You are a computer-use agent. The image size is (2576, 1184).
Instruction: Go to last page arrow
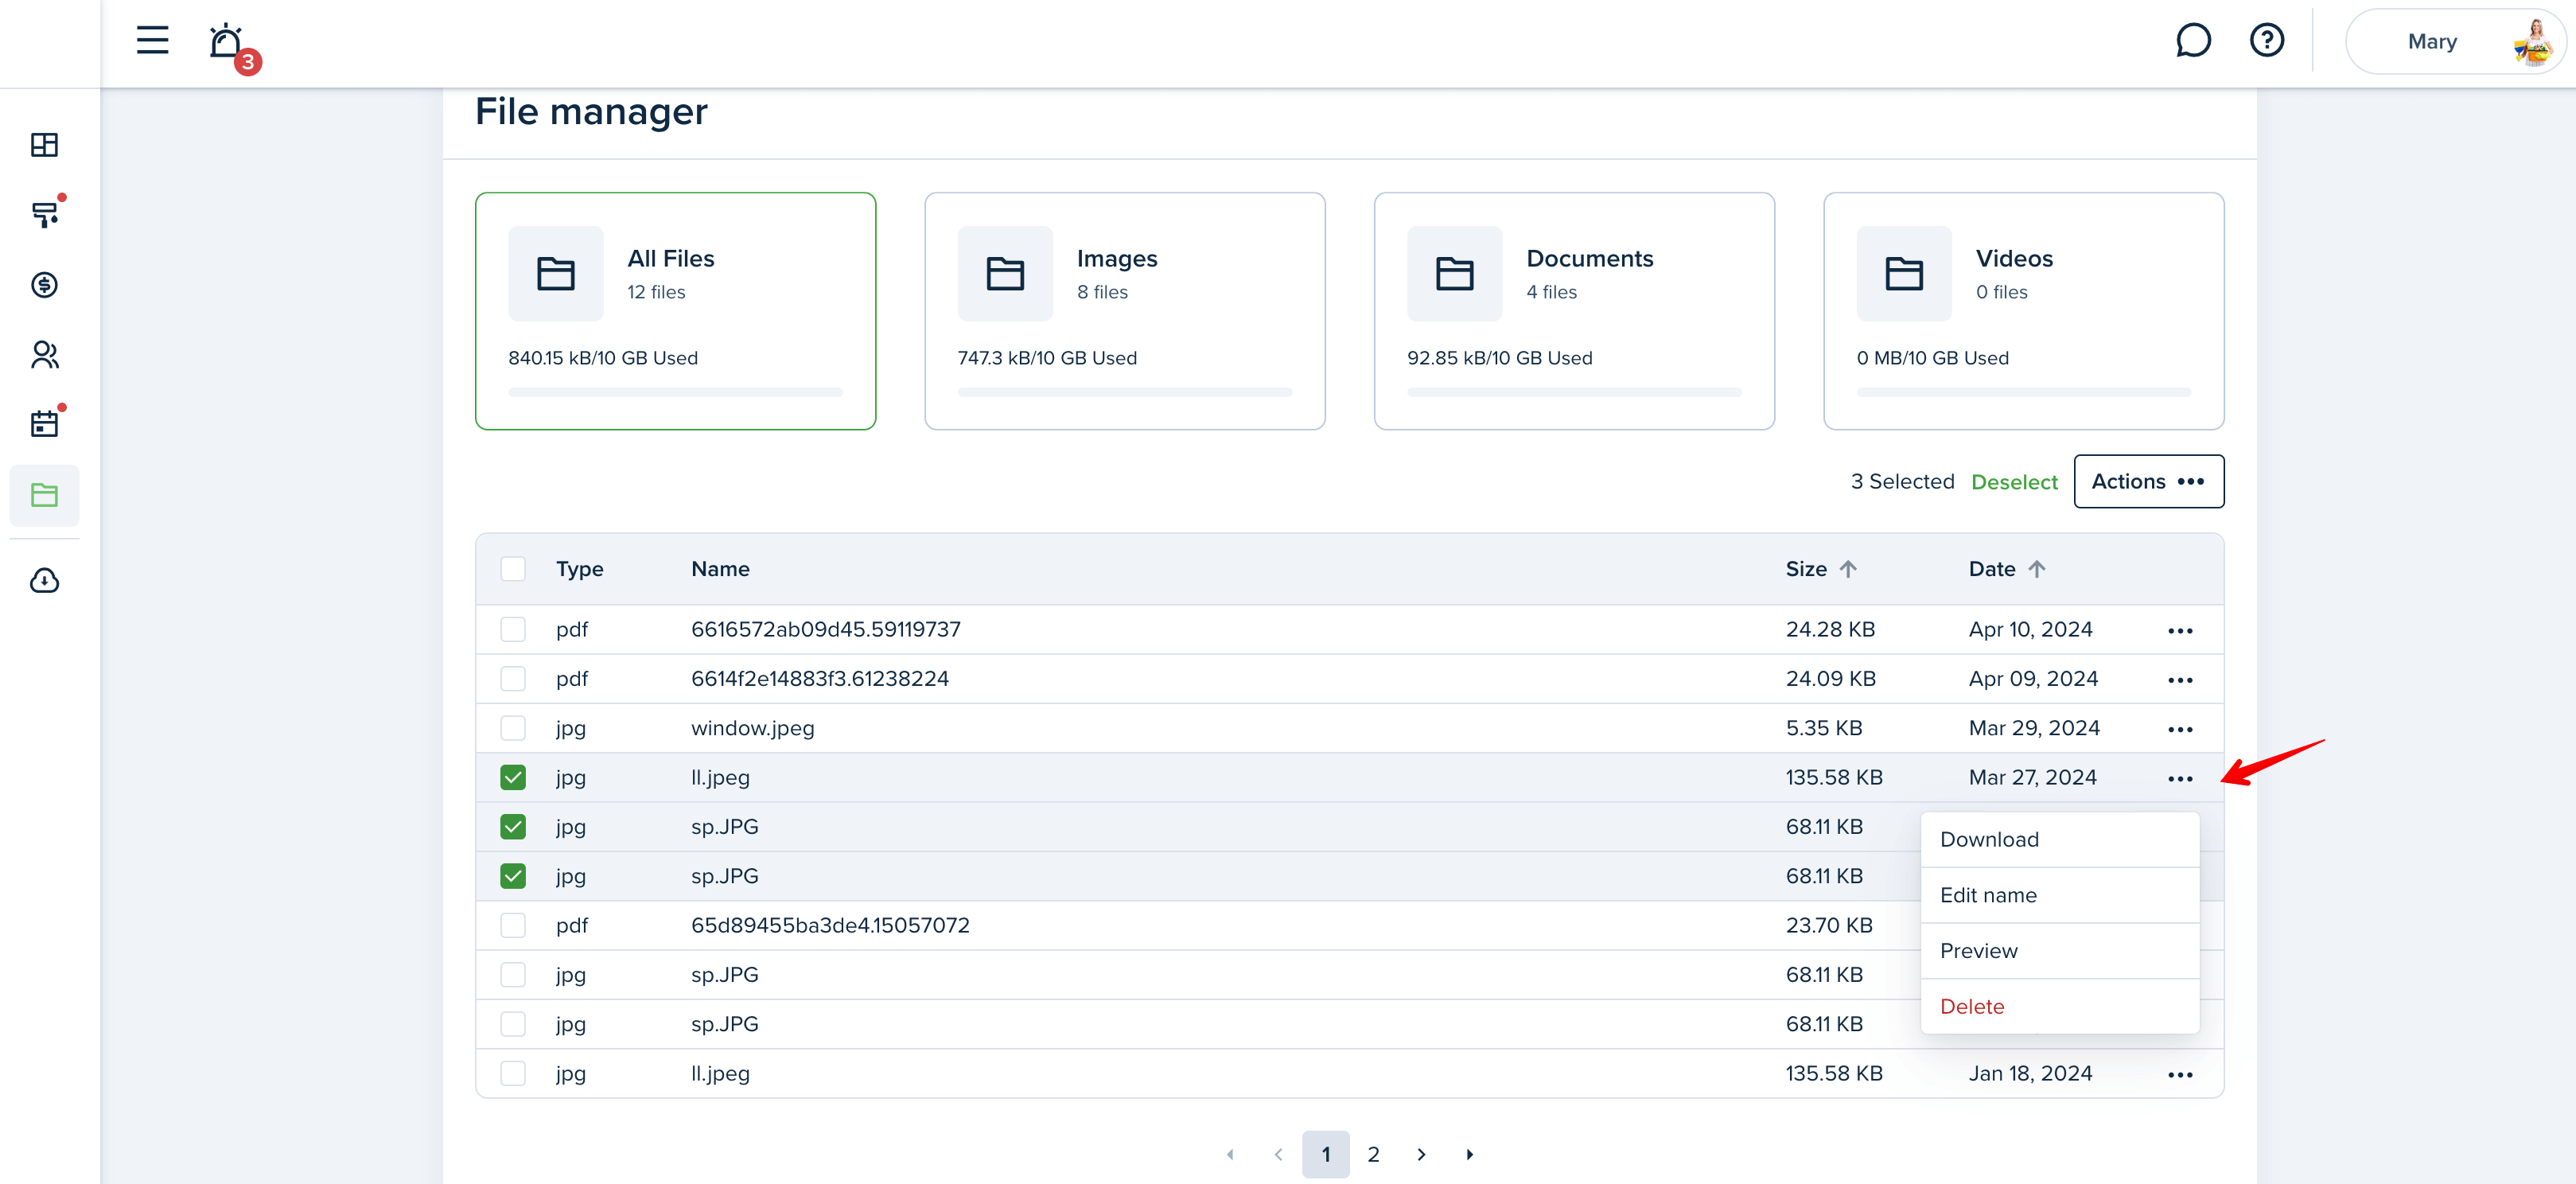(1469, 1154)
